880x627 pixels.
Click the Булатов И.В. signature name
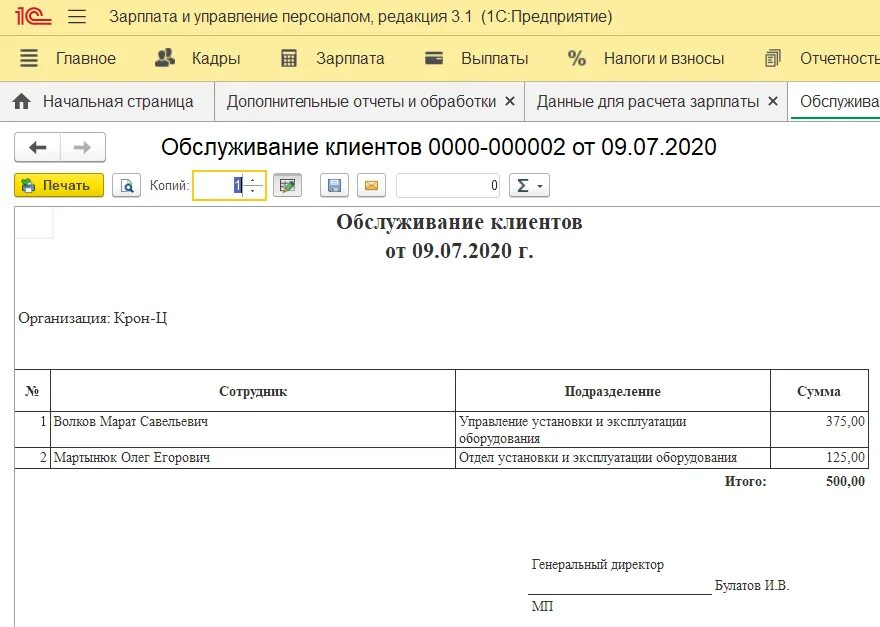752,585
